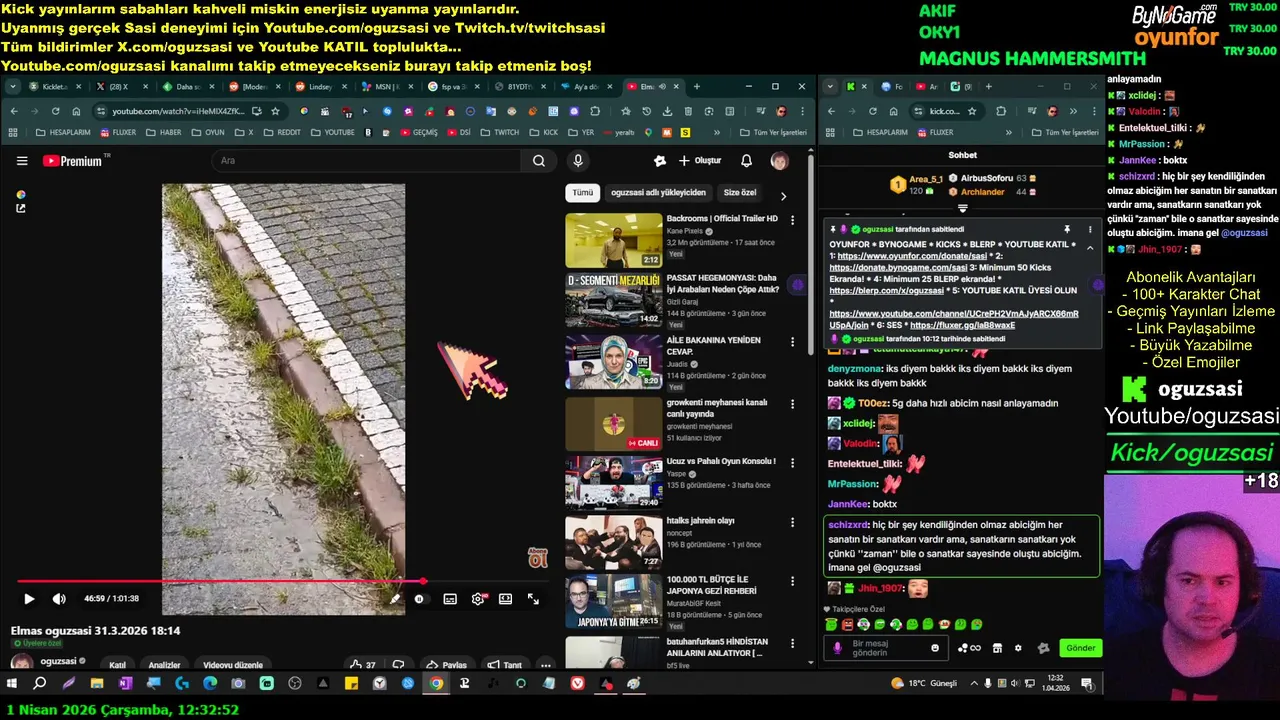Toggle subtitles in the player controls
This screenshot has height=720, width=1280.
click(450, 599)
